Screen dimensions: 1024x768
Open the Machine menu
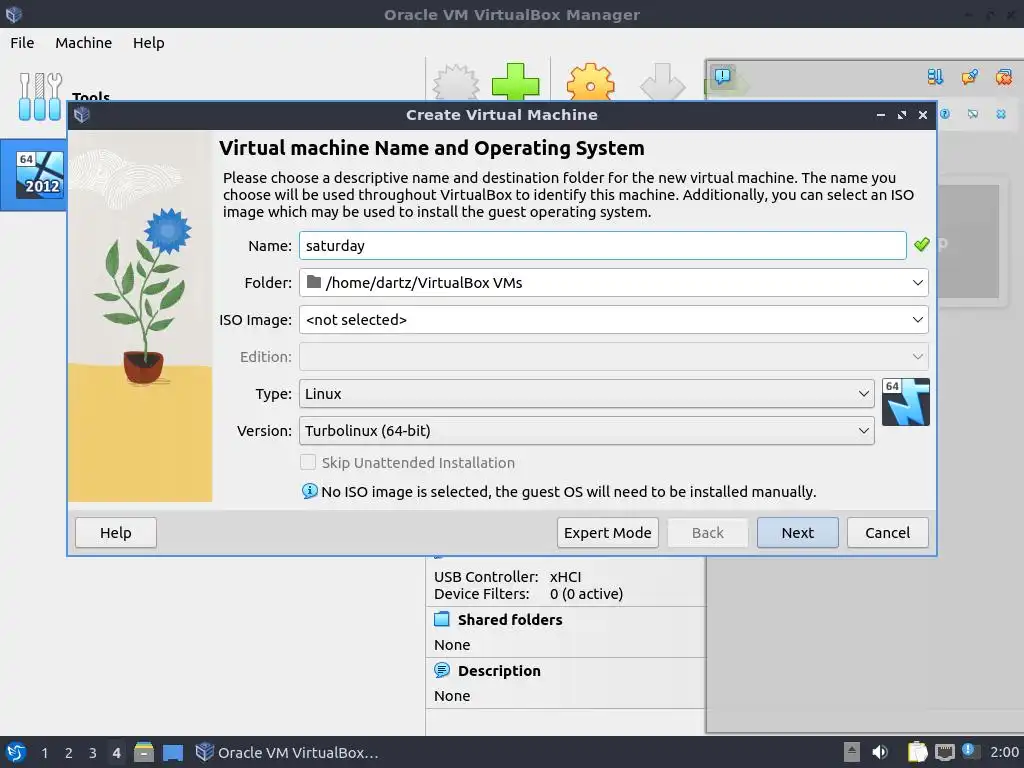click(x=84, y=43)
